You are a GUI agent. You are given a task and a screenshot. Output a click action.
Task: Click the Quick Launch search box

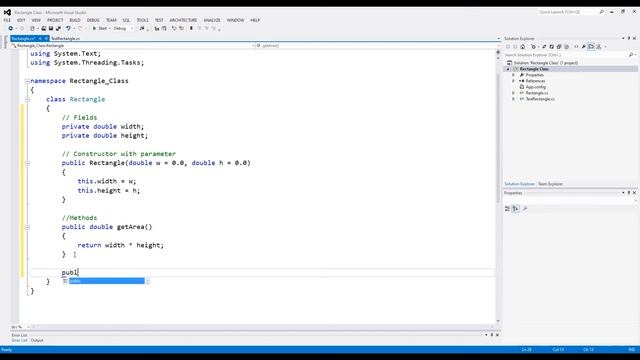568,12
